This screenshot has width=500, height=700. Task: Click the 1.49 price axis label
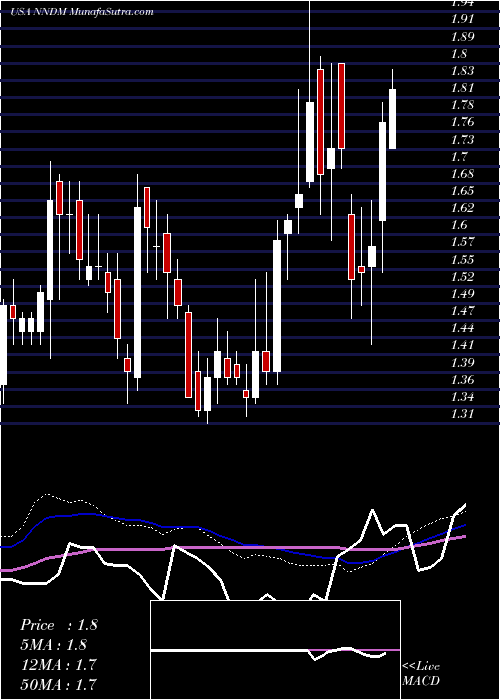coord(461,294)
